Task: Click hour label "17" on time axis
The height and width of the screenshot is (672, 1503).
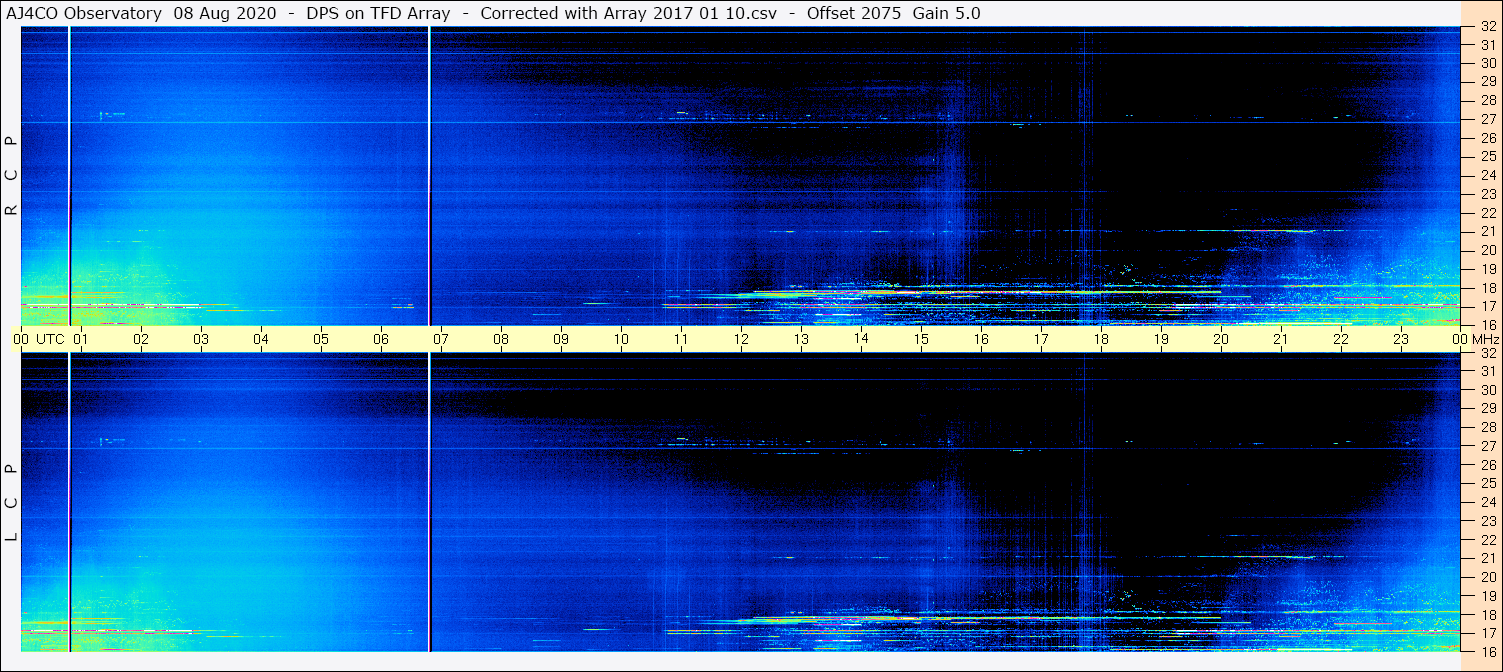Action: click(1042, 339)
